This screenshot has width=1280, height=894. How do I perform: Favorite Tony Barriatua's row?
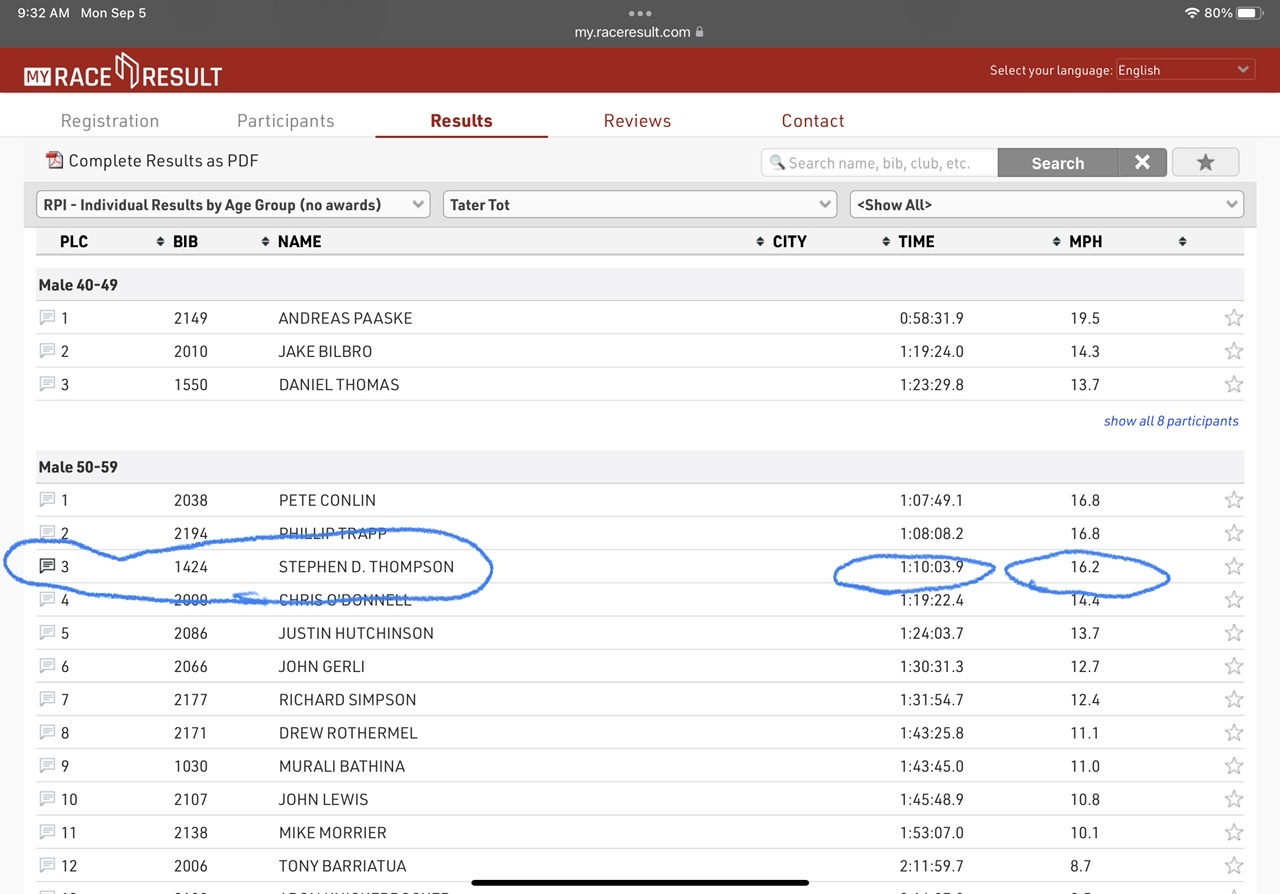(x=1234, y=866)
